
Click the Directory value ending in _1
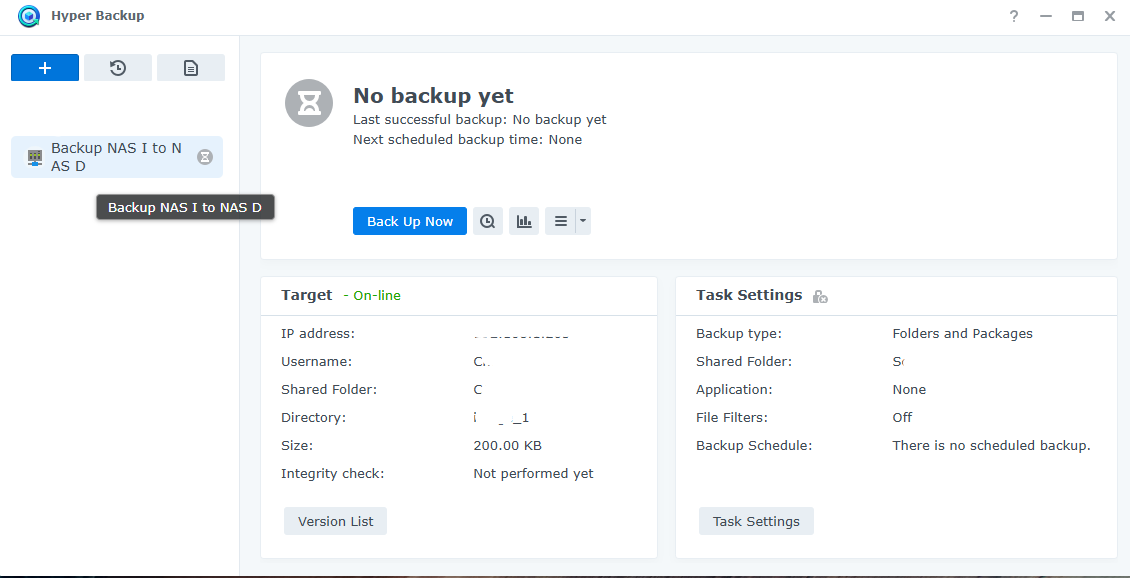pos(502,417)
